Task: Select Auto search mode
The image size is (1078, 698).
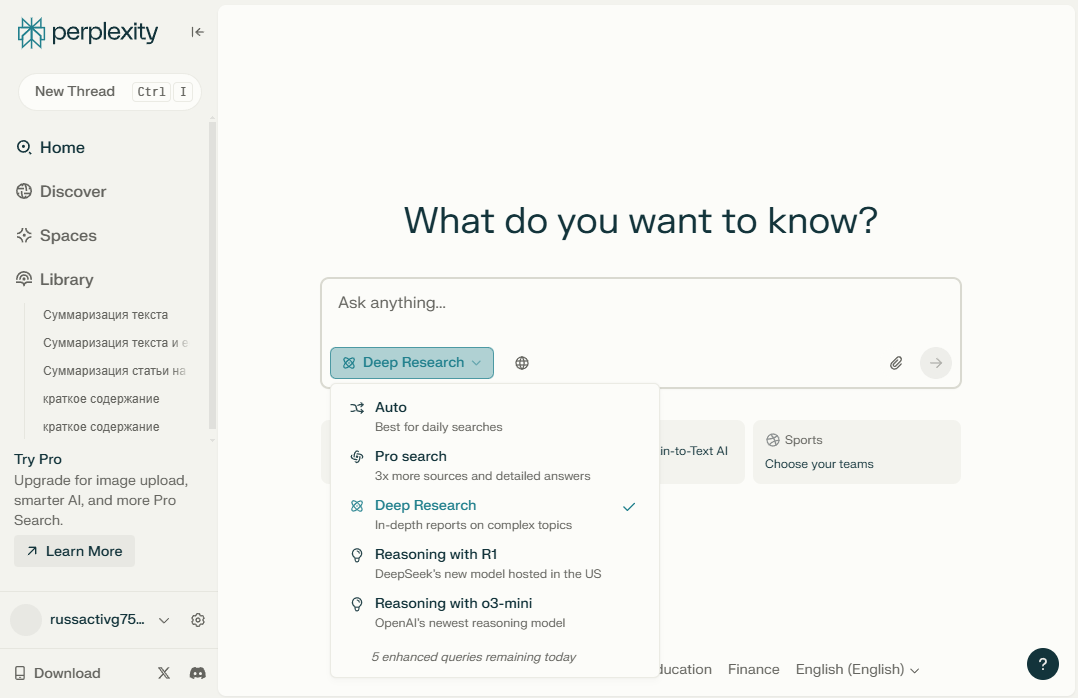Action: (494, 417)
